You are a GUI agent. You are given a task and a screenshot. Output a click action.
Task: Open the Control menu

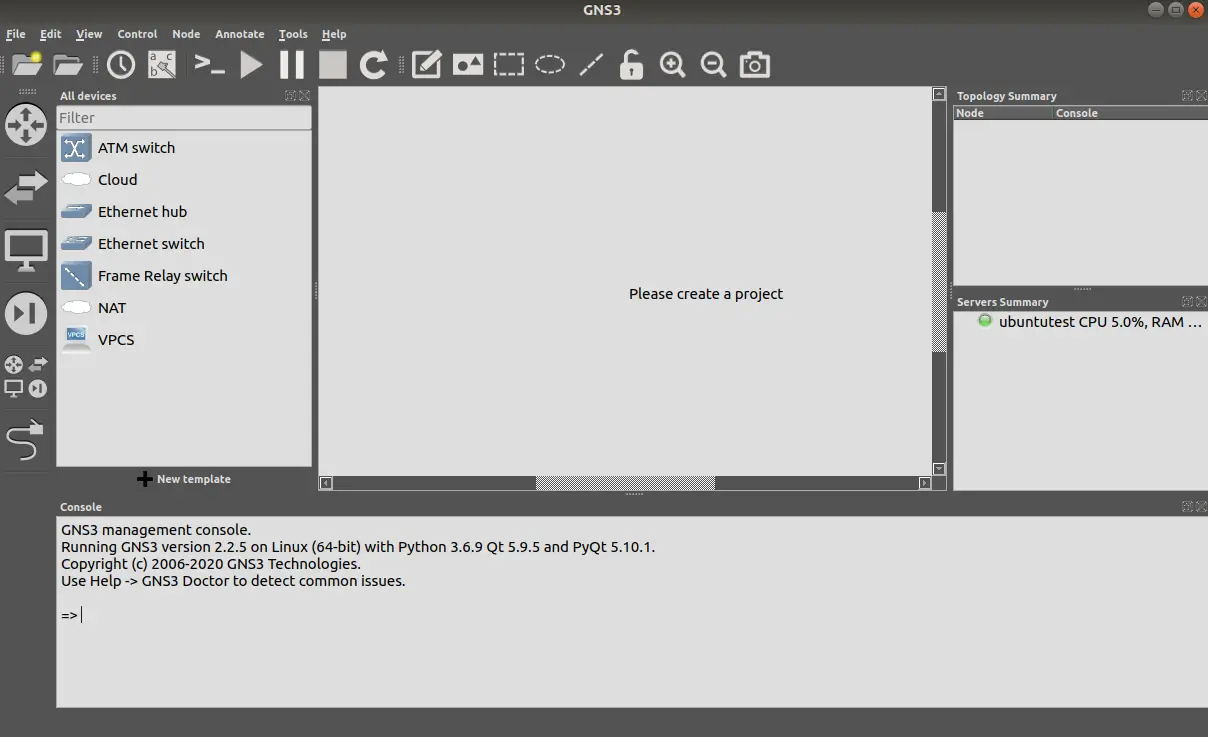pos(137,34)
